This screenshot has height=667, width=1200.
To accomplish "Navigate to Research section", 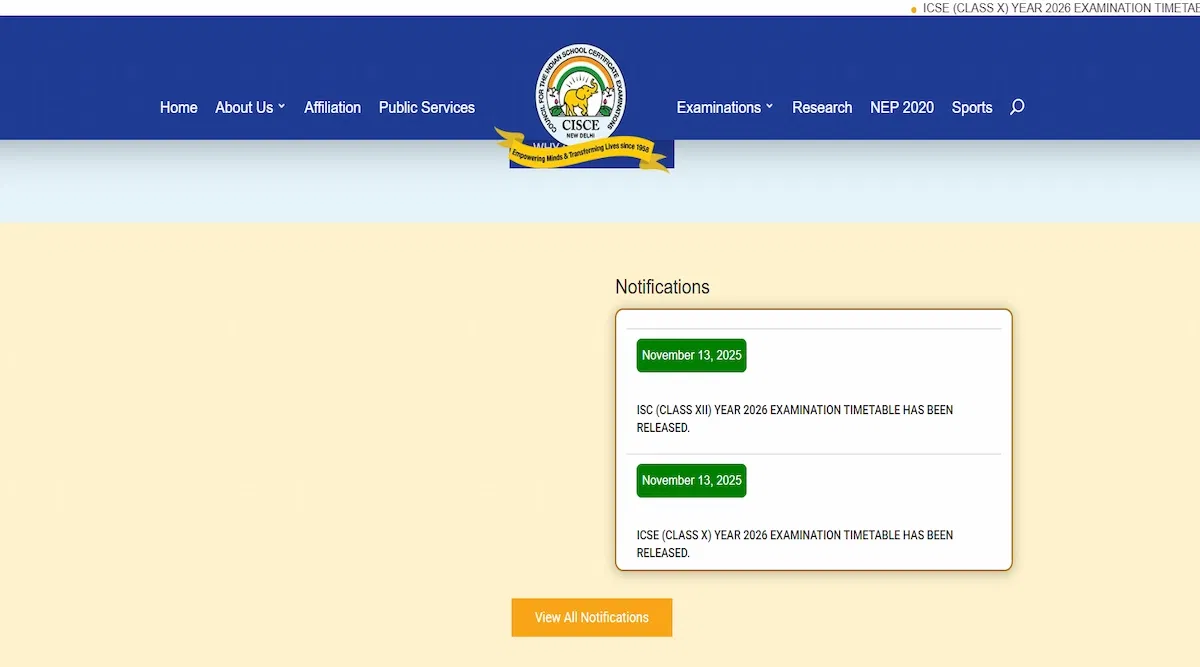I will [822, 107].
